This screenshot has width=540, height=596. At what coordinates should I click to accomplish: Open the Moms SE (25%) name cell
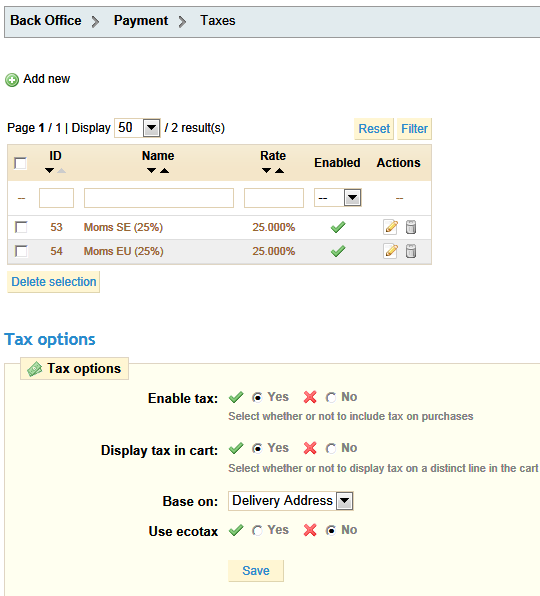coord(124,227)
